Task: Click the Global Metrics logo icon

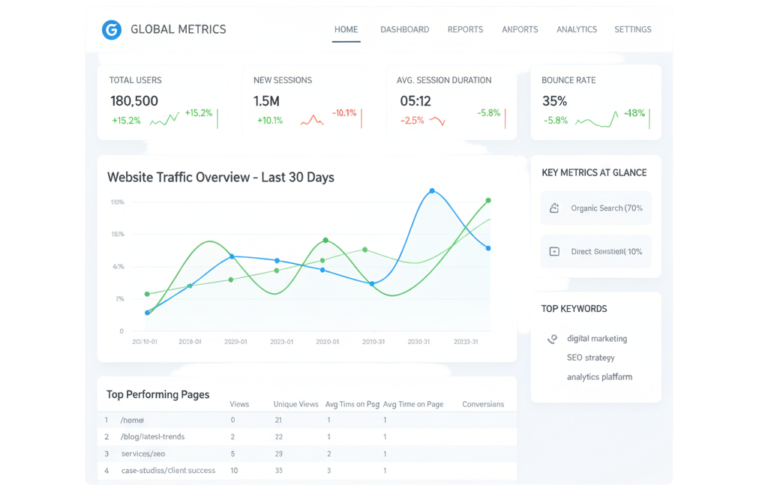Action: click(x=111, y=30)
